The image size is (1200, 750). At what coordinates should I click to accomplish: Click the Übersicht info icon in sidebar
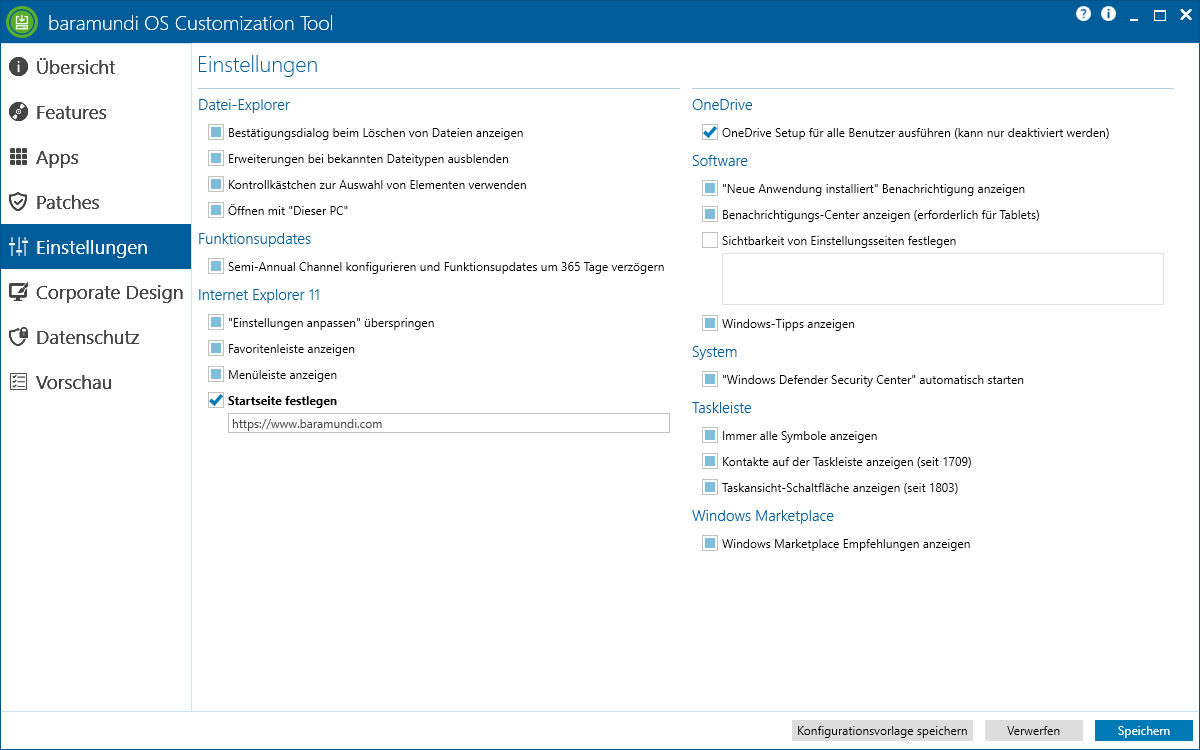(x=18, y=68)
